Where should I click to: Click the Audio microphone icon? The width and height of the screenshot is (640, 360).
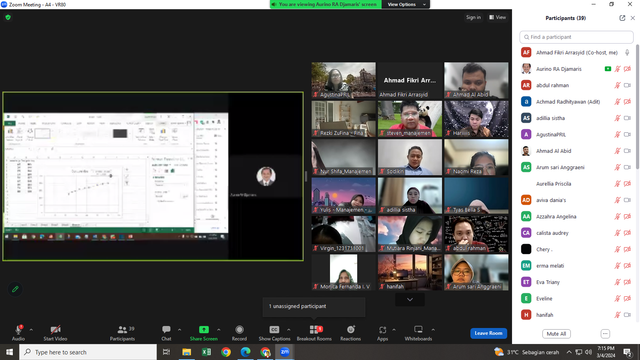(x=18, y=330)
